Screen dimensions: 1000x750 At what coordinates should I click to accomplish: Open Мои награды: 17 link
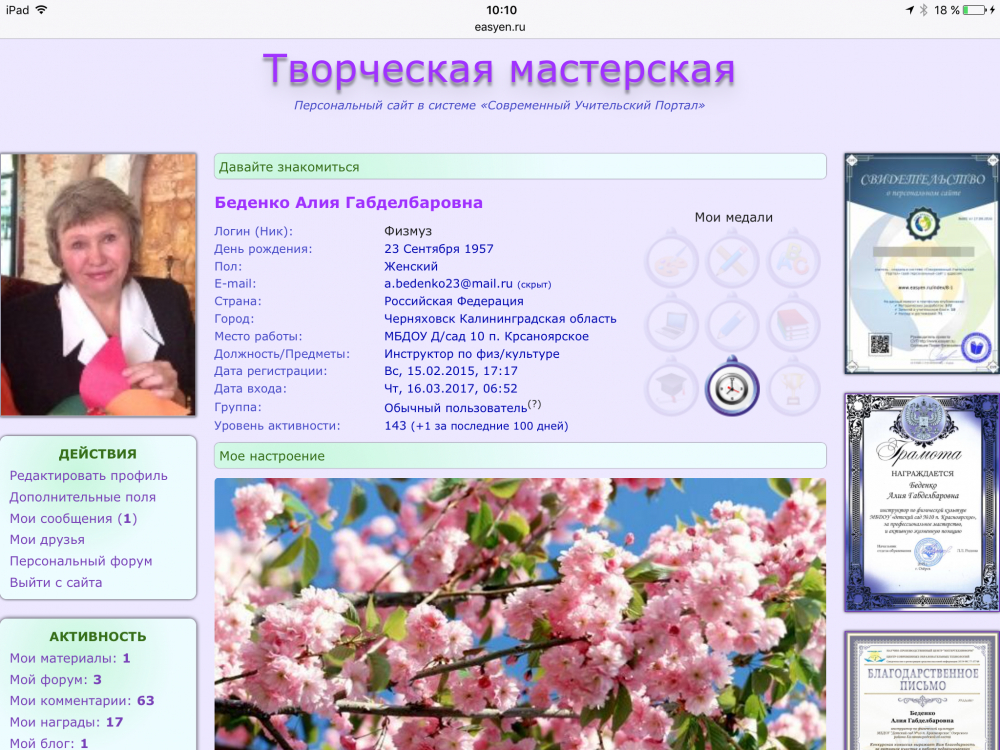pyautogui.click(x=66, y=723)
